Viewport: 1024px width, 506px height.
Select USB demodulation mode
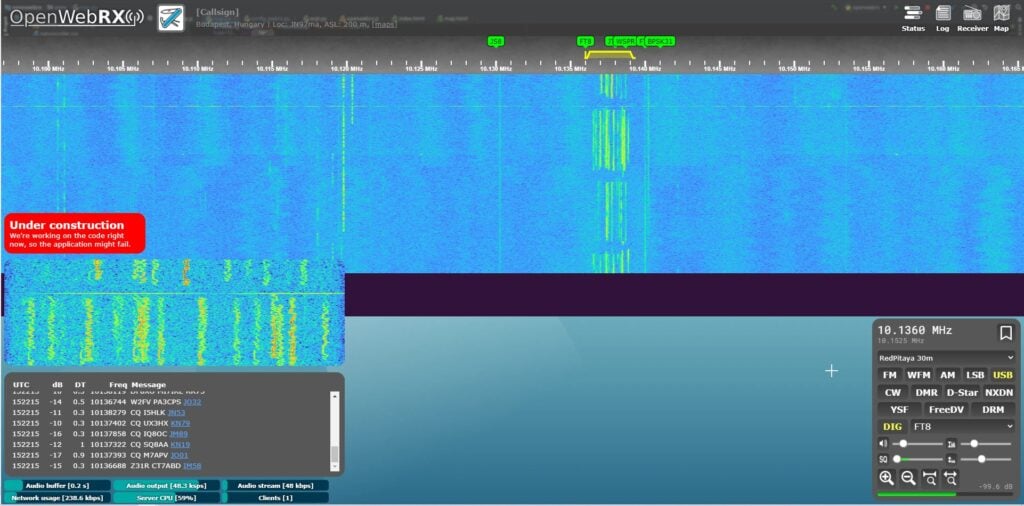coord(1002,375)
